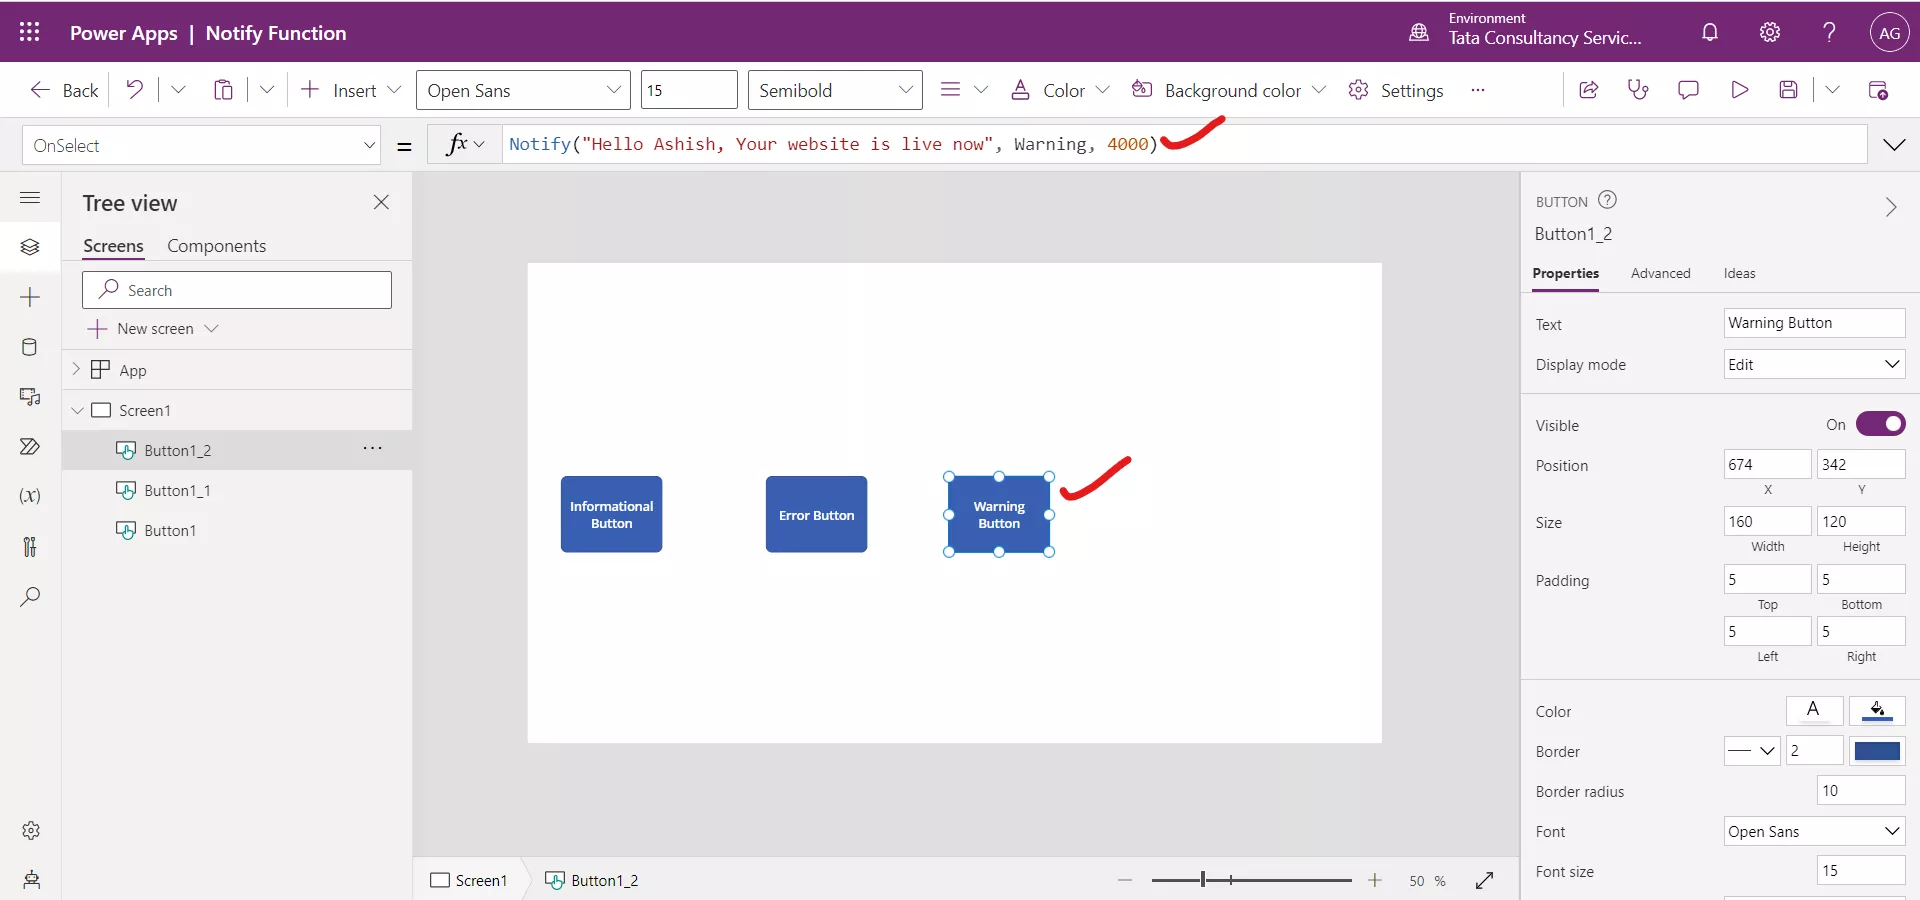
Task: Open Settings in the toolbar
Action: click(1396, 90)
